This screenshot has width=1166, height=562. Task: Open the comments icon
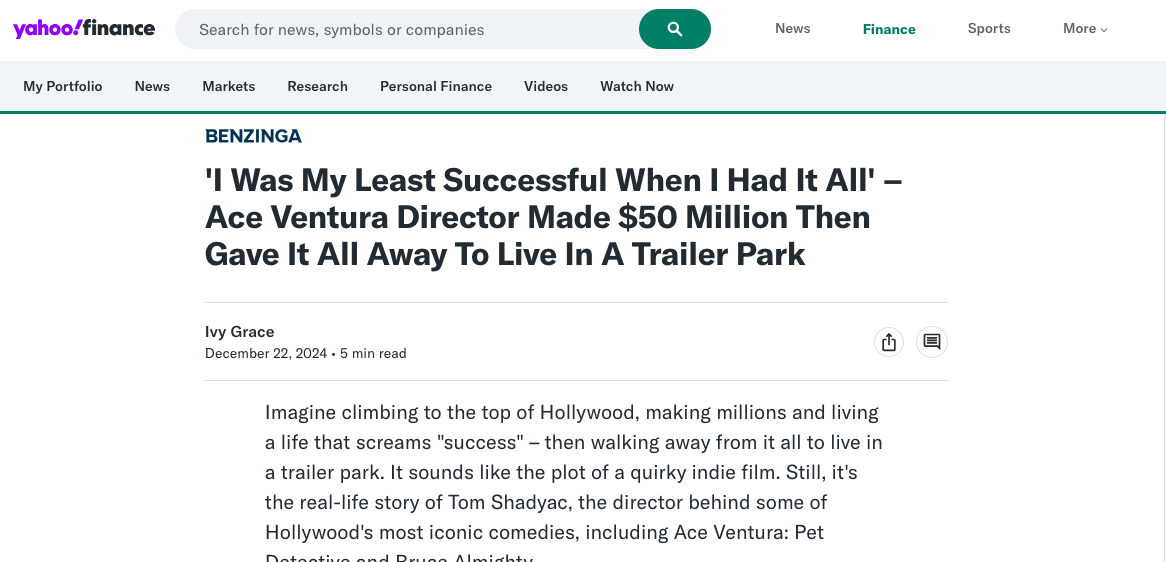932,342
